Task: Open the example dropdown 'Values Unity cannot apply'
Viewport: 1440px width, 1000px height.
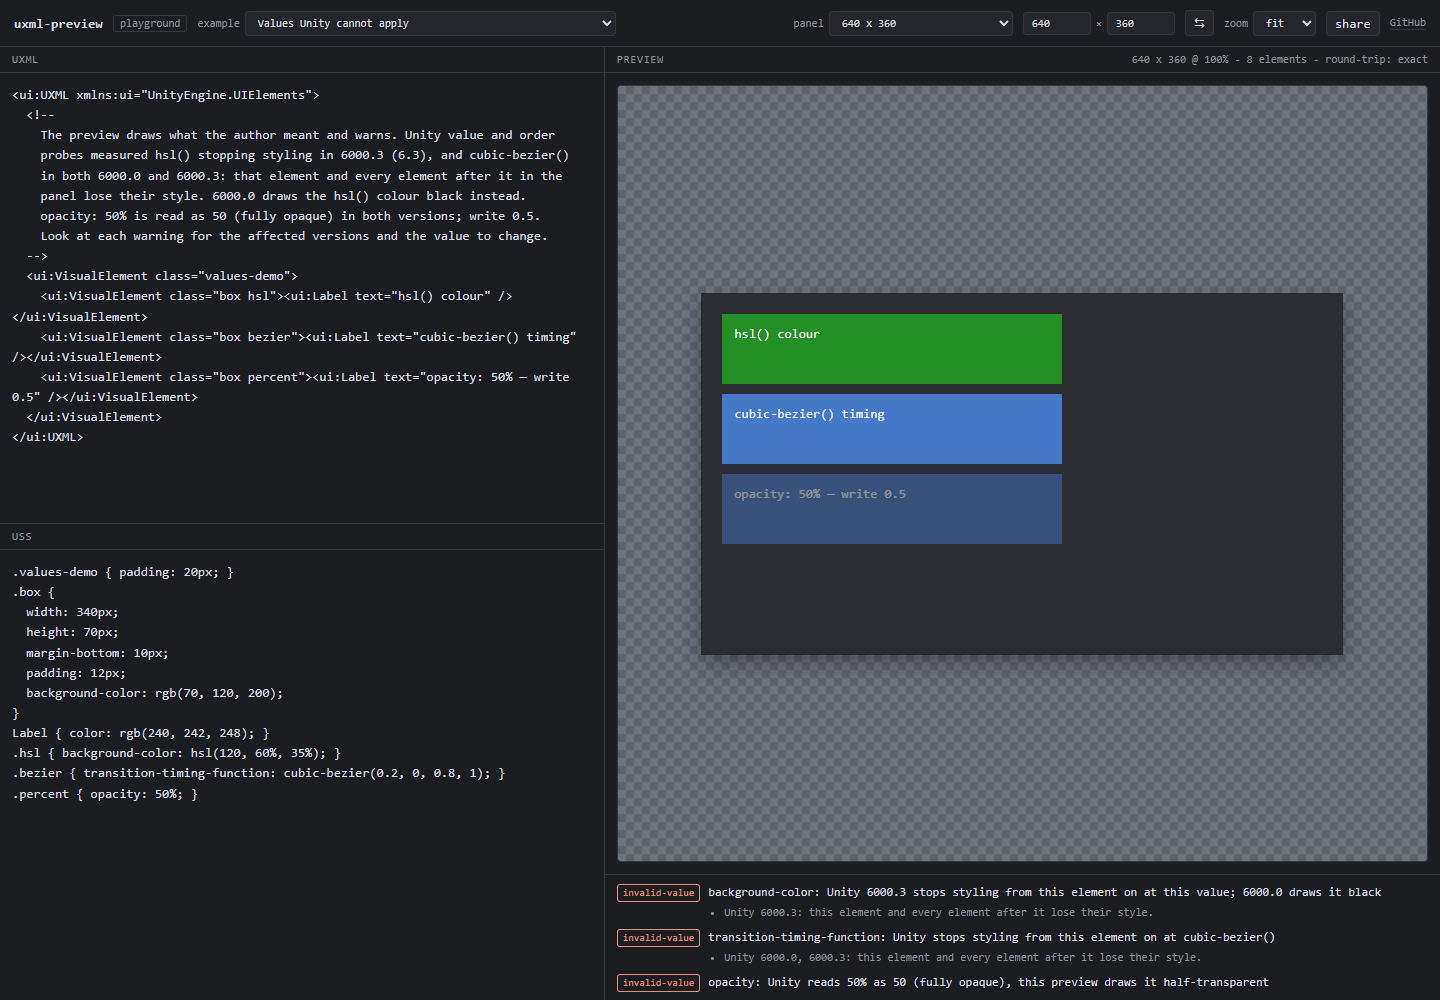Action: click(430, 23)
